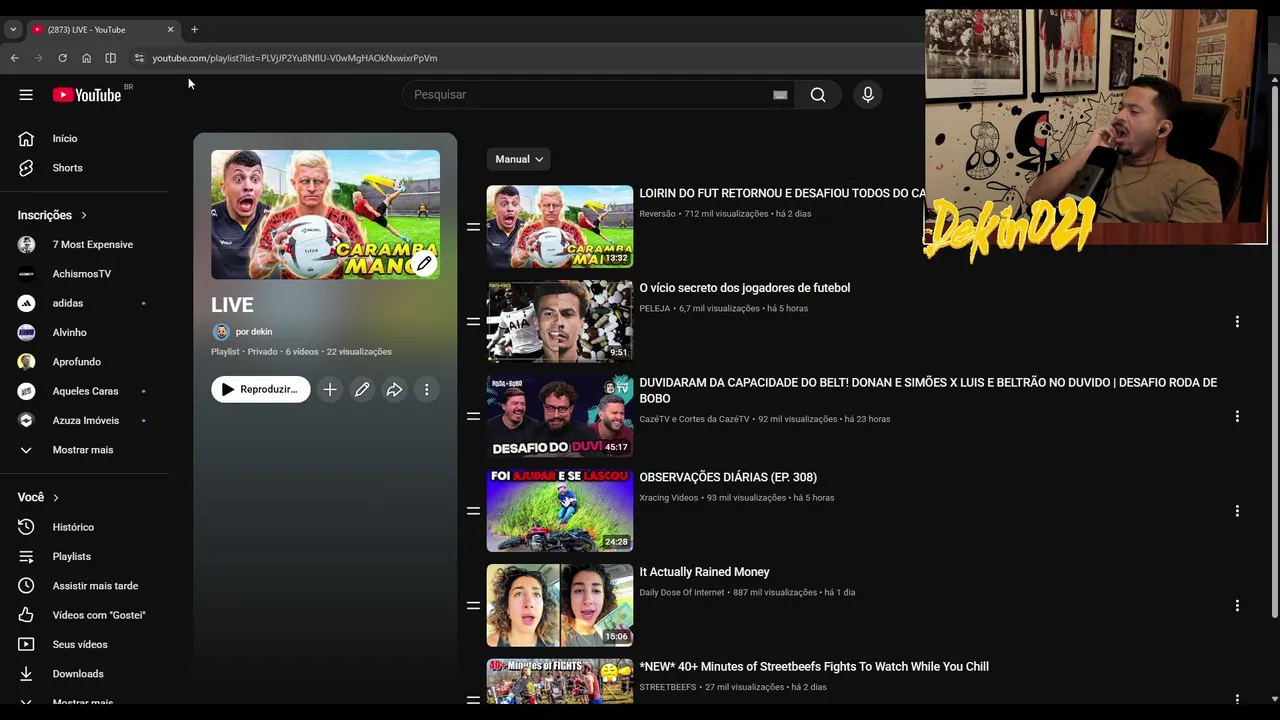
Task: Open the YouTube hamburger guide menu
Action: tap(26, 95)
